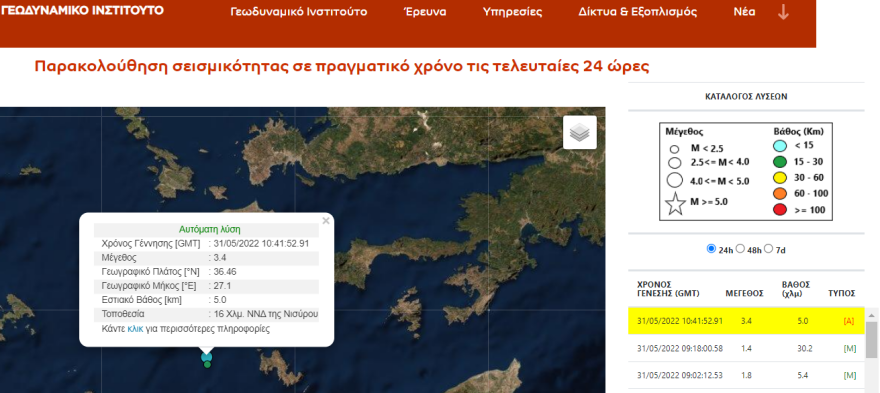Click the [M] tag in 09:18:00.58 row

pos(850,348)
